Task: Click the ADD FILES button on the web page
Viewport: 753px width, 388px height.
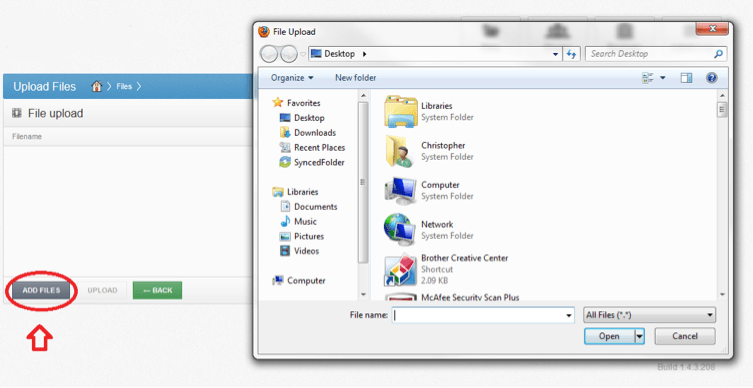Action: (x=41, y=291)
